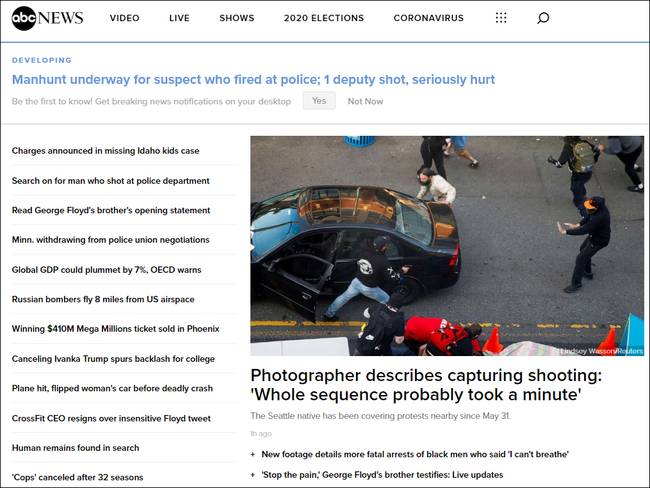
Task: Open the Video menu item
Action: click(x=124, y=18)
